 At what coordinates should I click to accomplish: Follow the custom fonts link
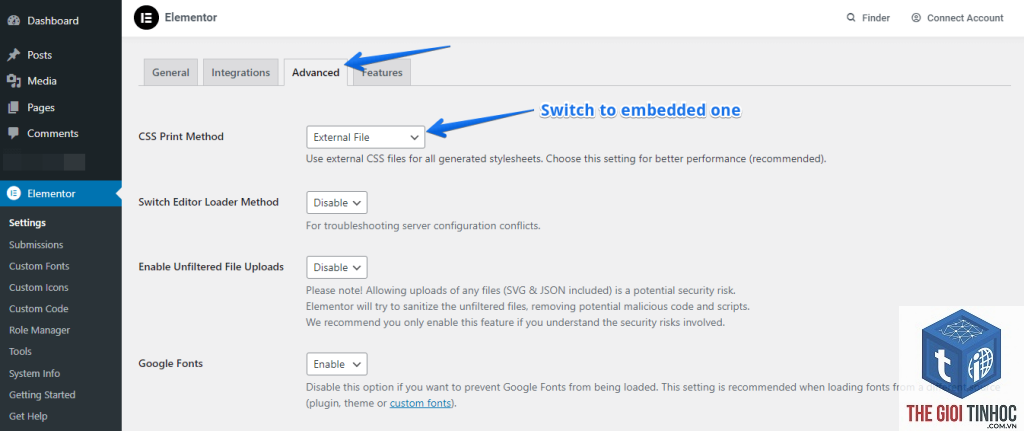(x=421, y=403)
